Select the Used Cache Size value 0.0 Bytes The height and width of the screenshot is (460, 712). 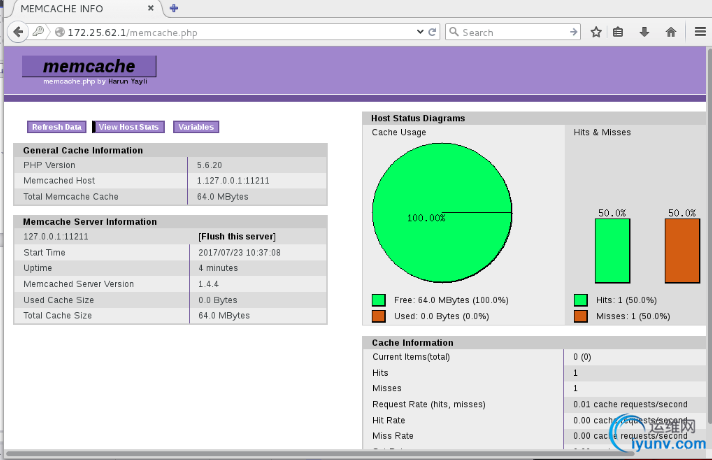[x=218, y=300]
